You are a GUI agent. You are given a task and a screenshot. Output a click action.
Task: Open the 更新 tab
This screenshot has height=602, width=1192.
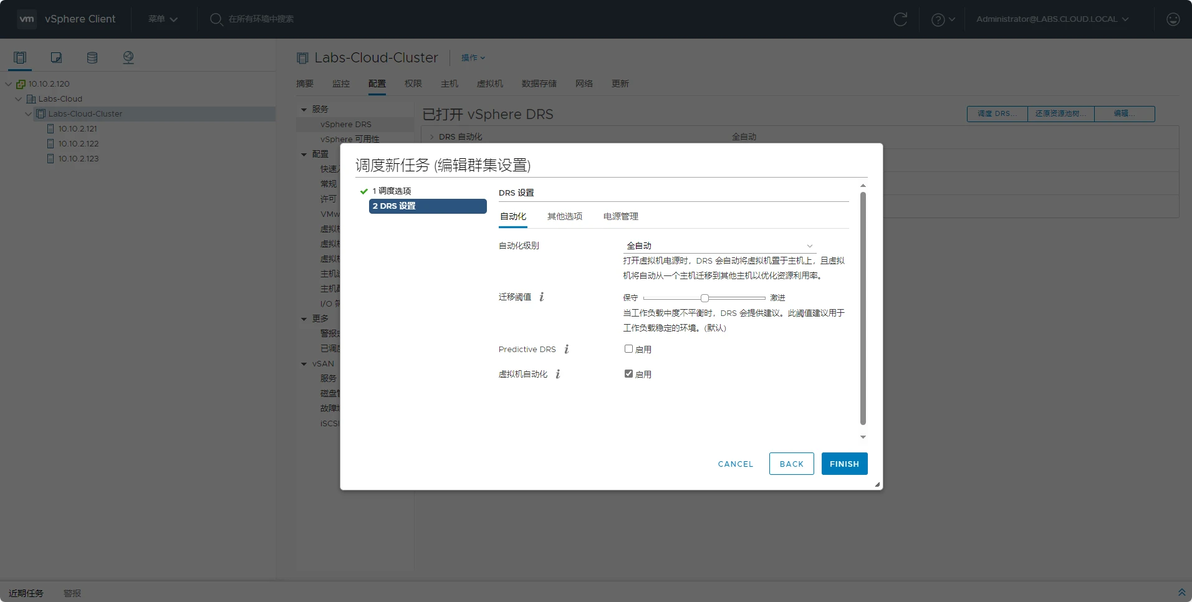[620, 84]
